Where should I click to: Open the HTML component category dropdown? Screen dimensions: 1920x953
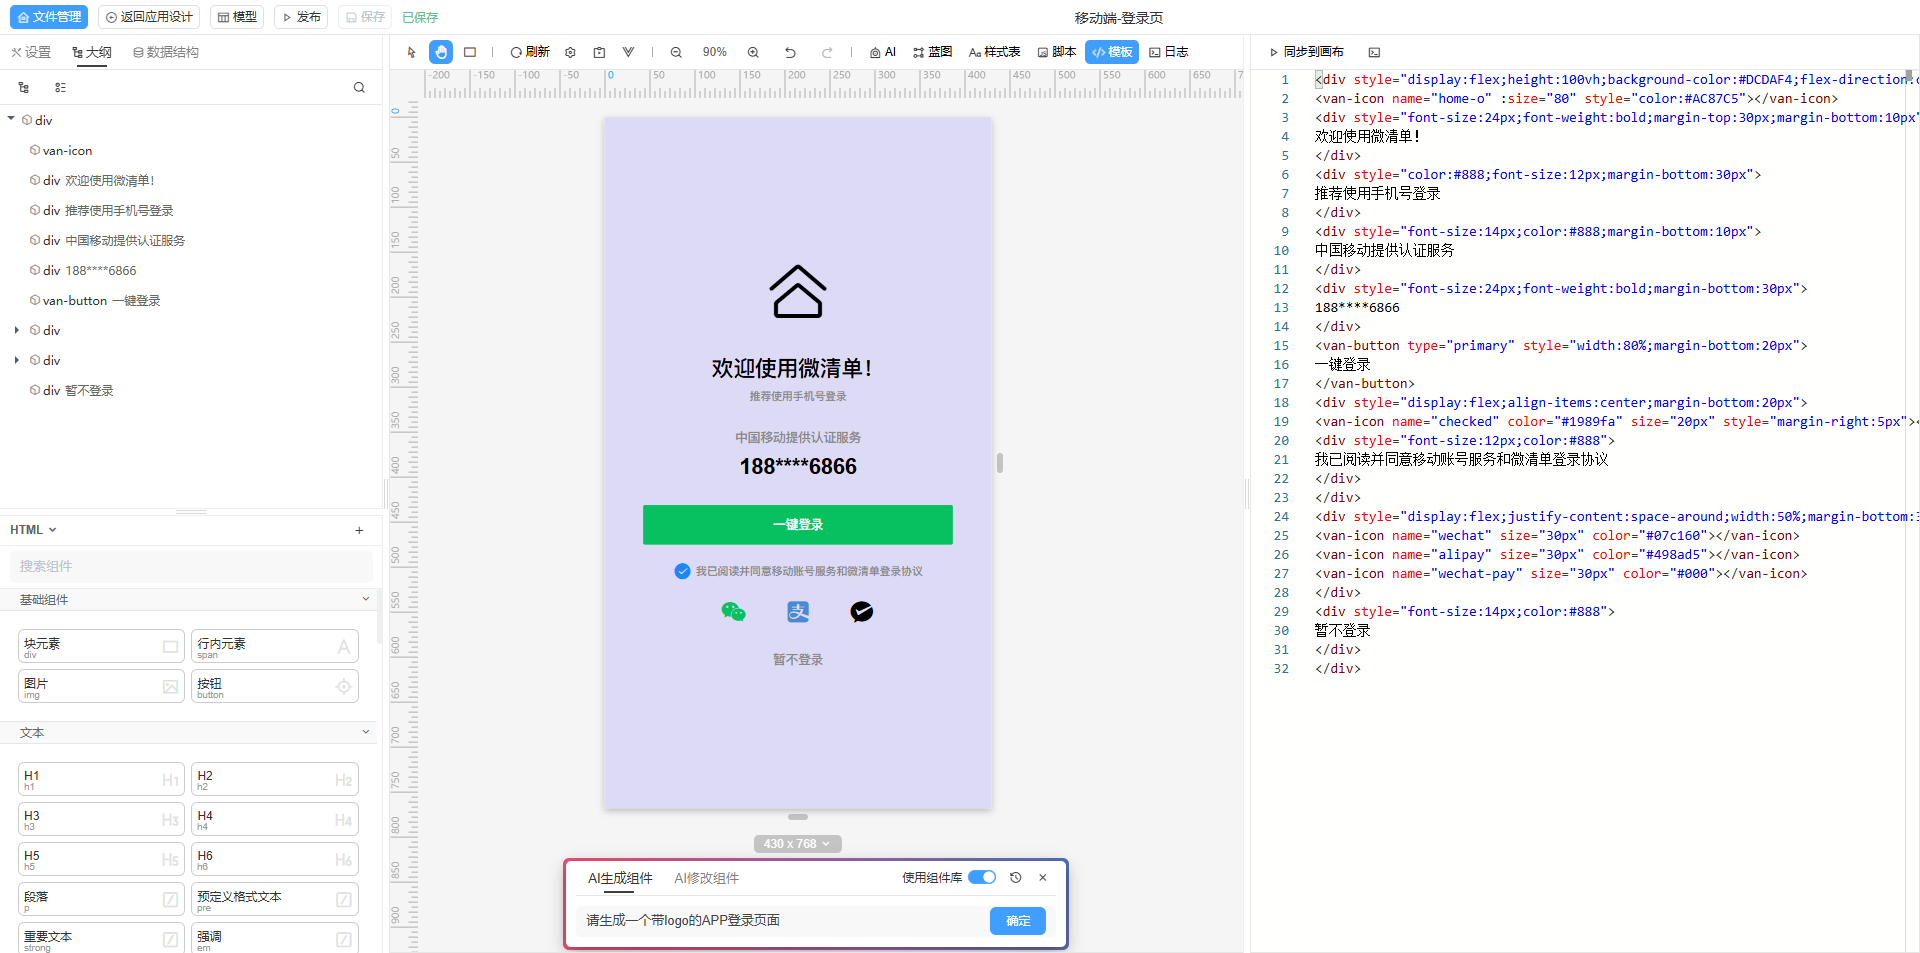(x=33, y=529)
